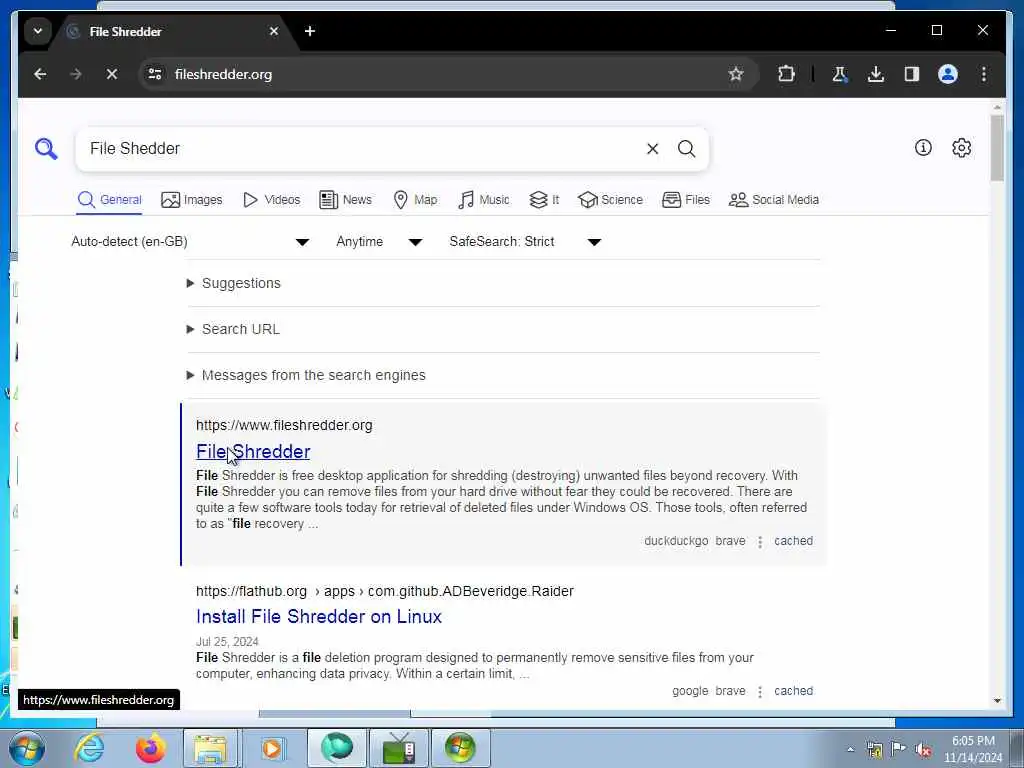The height and width of the screenshot is (768, 1024).
Task: Toggle the side panel icon
Action: (x=912, y=74)
